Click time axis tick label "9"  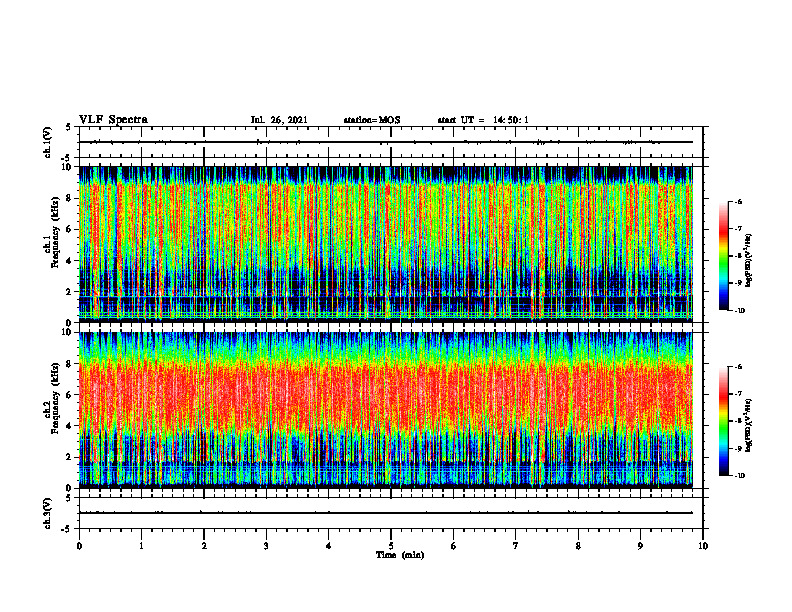[x=640, y=546]
